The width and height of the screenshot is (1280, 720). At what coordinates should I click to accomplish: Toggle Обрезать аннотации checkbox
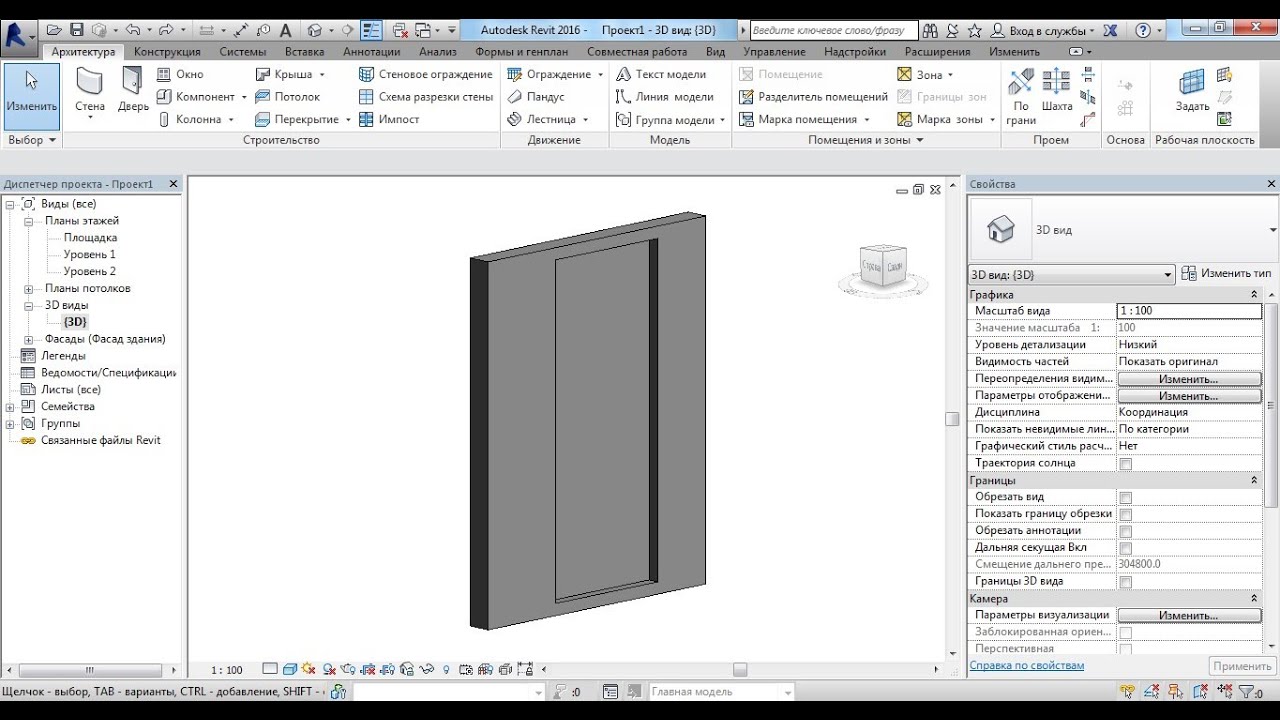point(1125,532)
